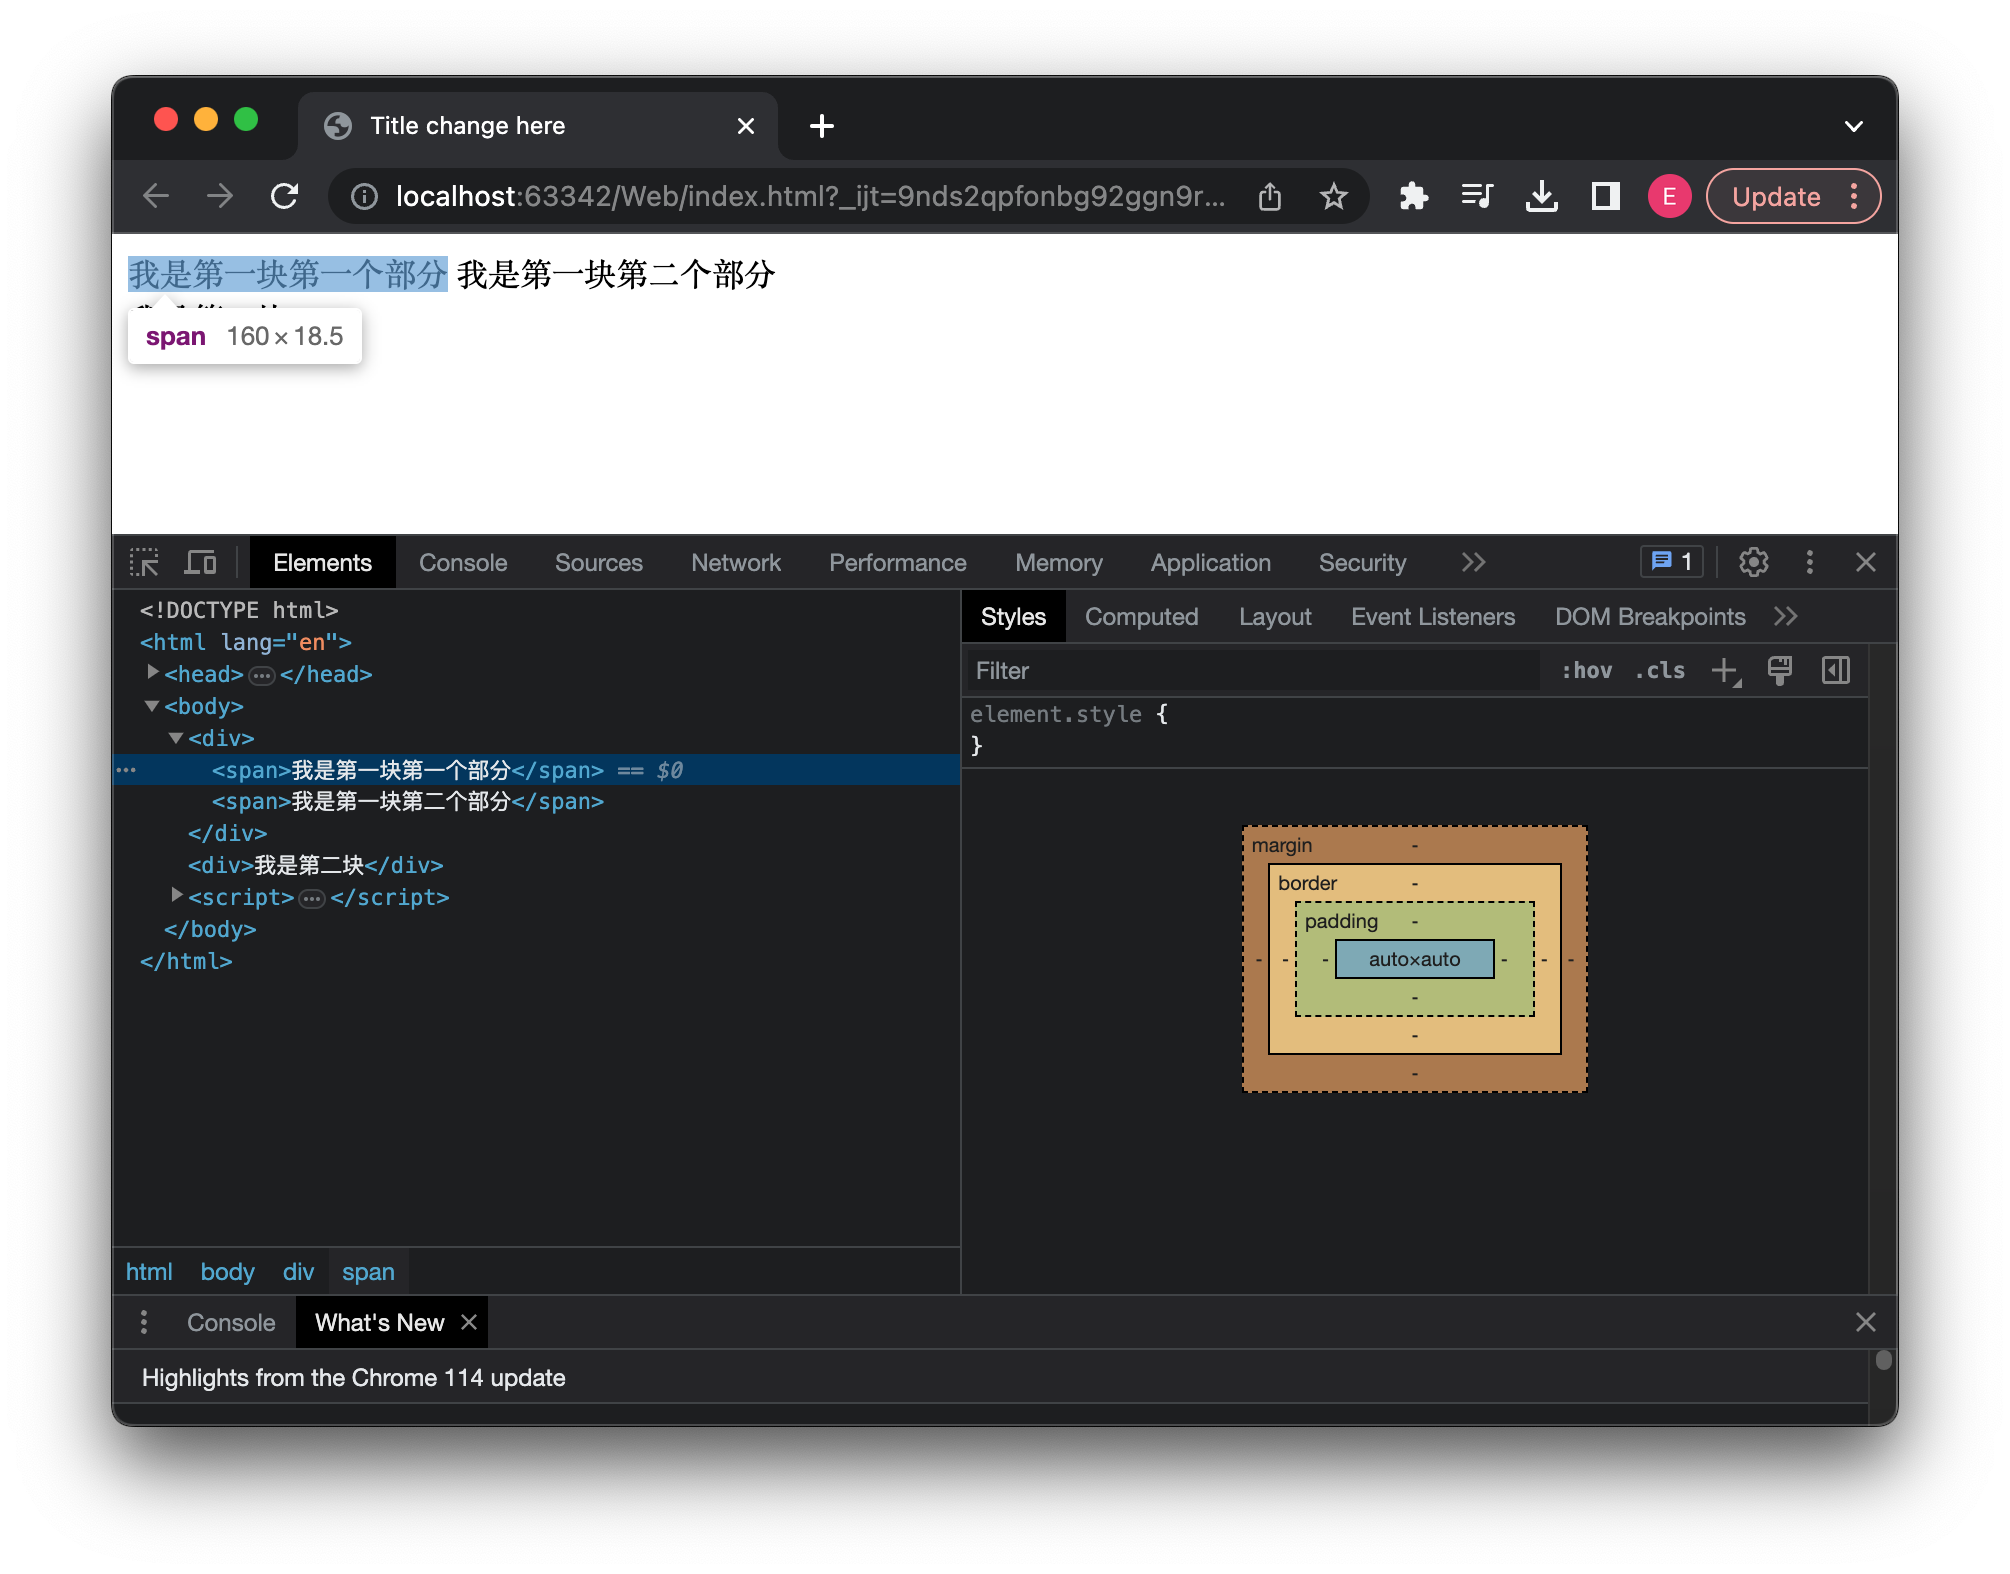Viewport: 2010px width, 1574px height.
Task: Select the Styles sidebar tab
Action: tap(1013, 617)
